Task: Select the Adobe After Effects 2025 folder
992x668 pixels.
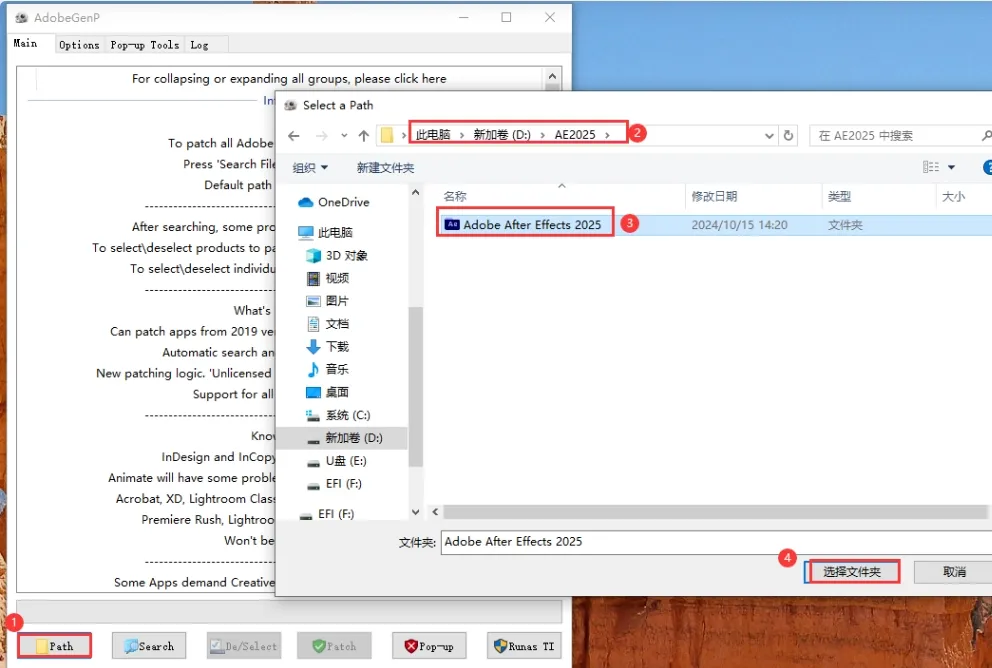Action: tap(531, 225)
